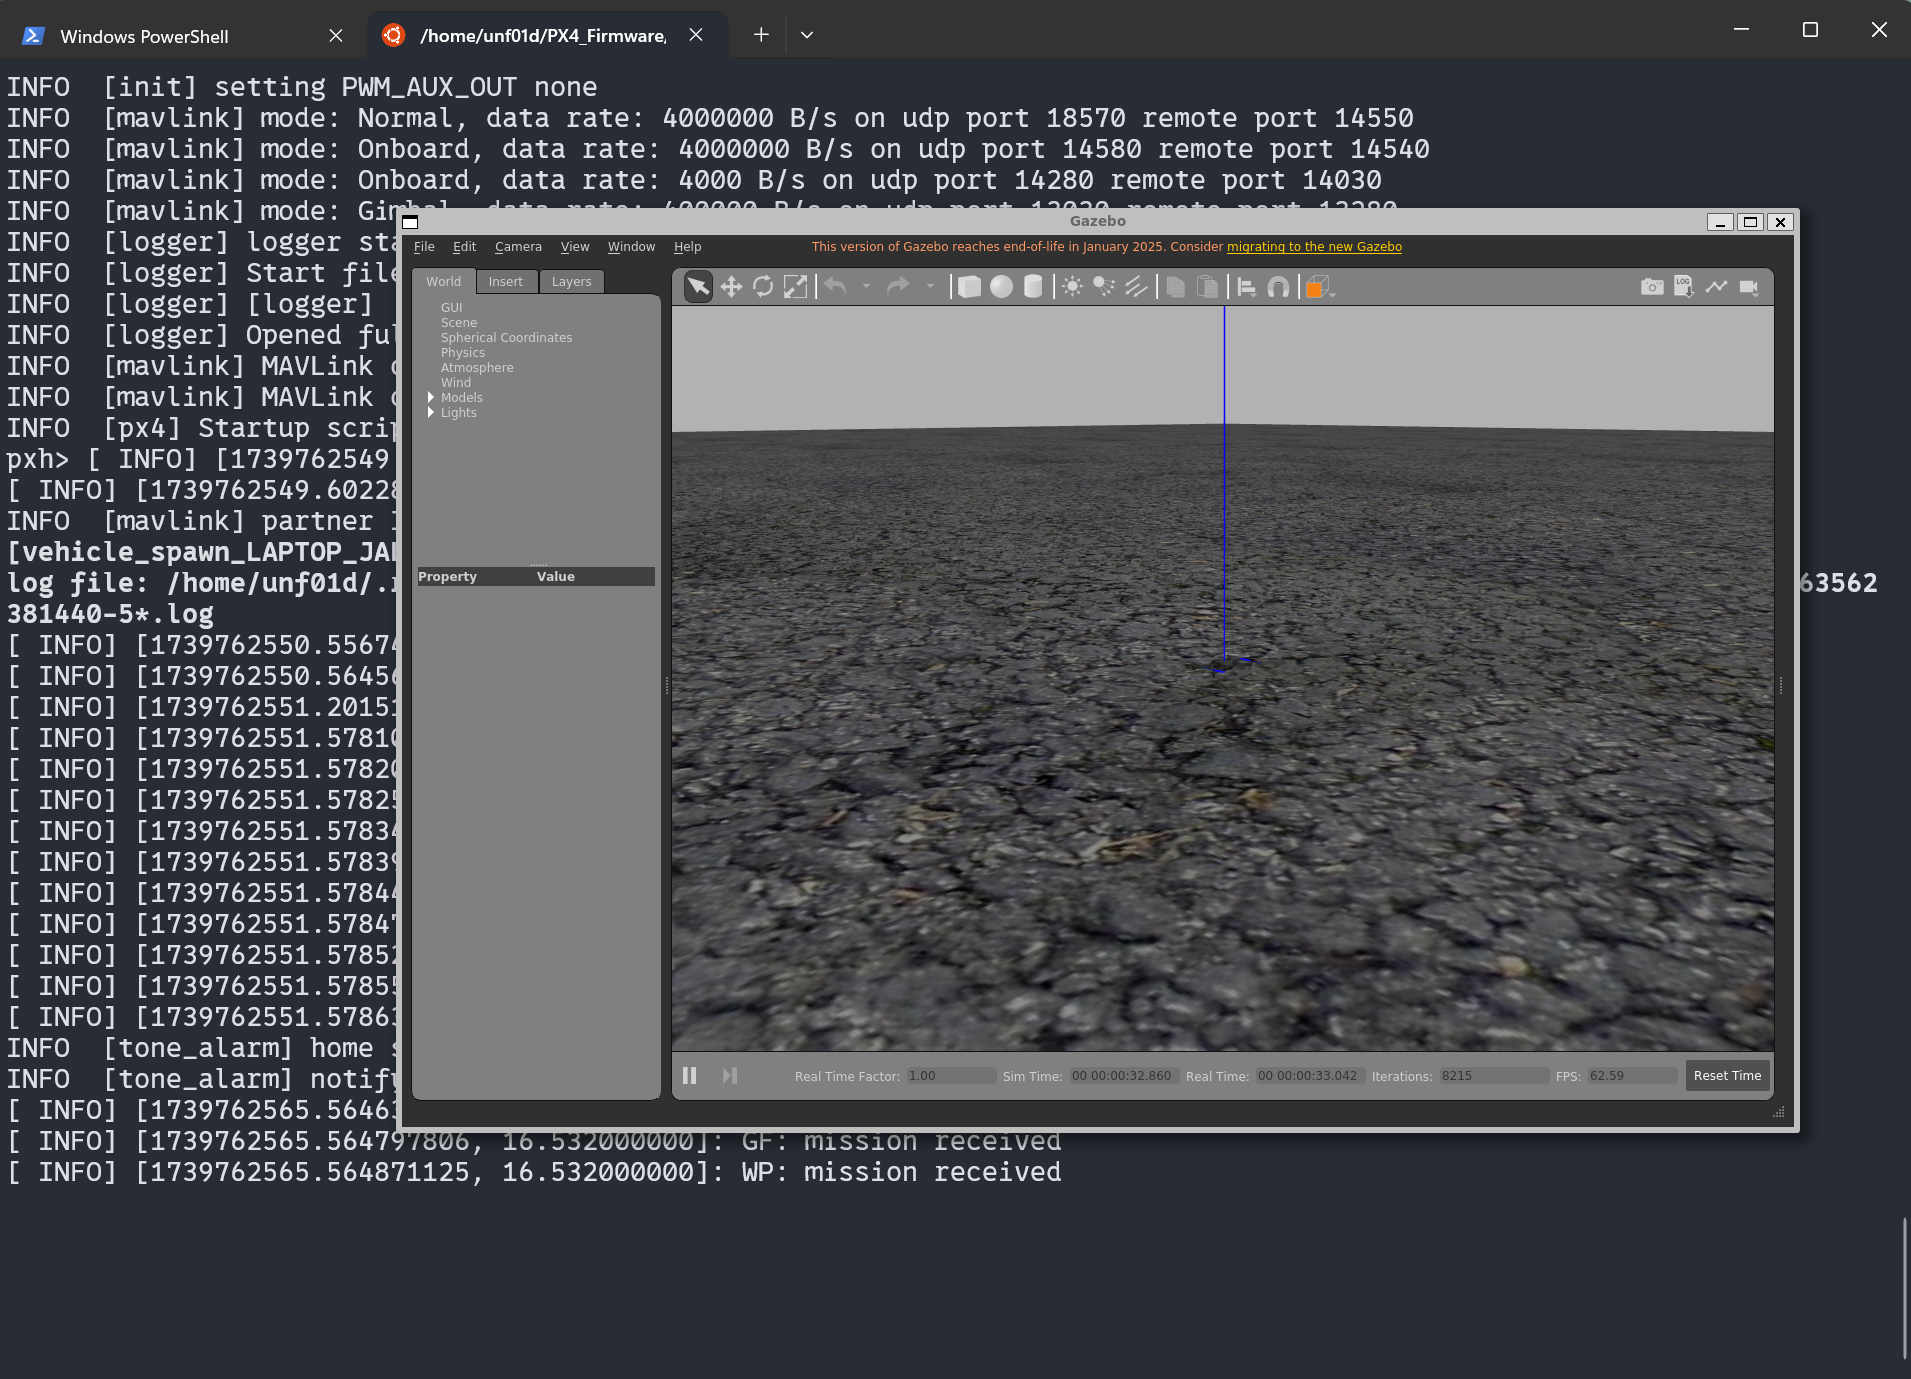The width and height of the screenshot is (1911, 1379).
Task: Open the Camera menu
Action: click(518, 247)
